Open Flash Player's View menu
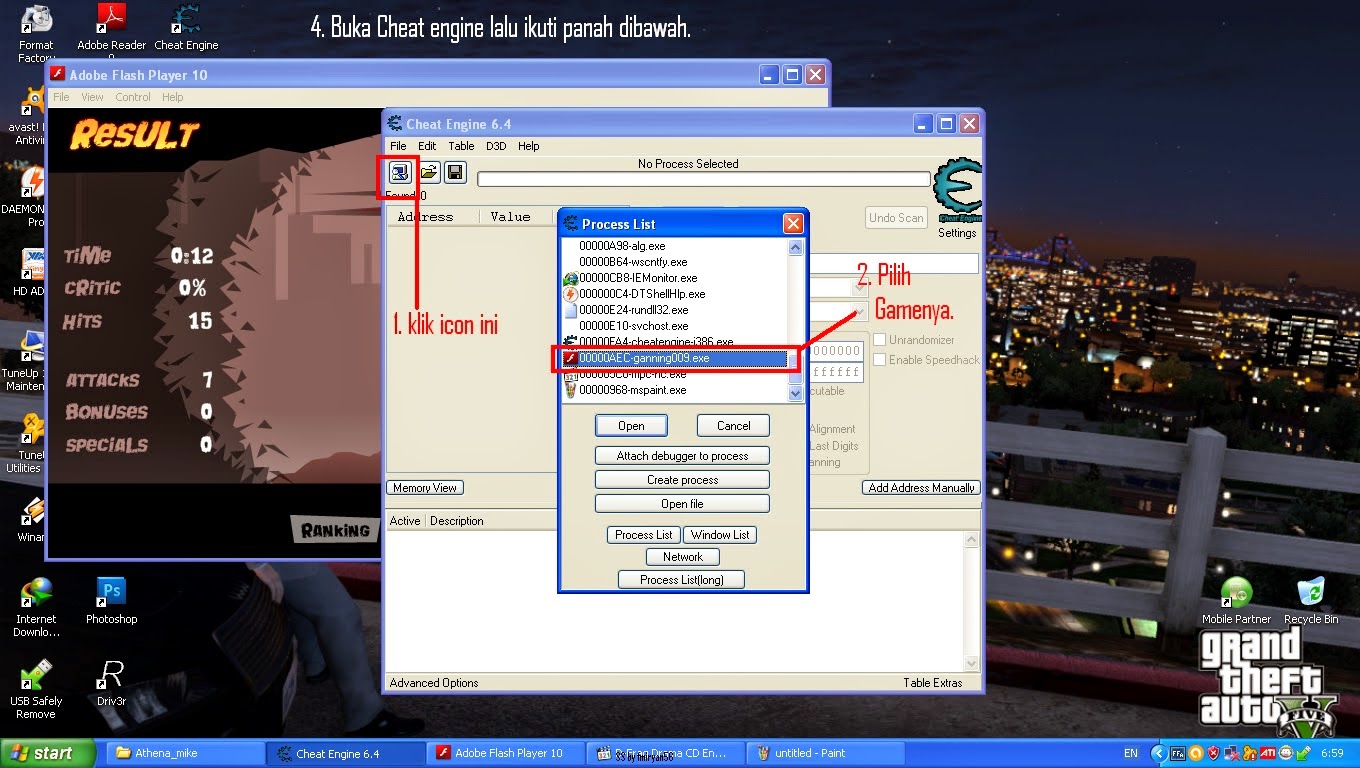 (92, 97)
